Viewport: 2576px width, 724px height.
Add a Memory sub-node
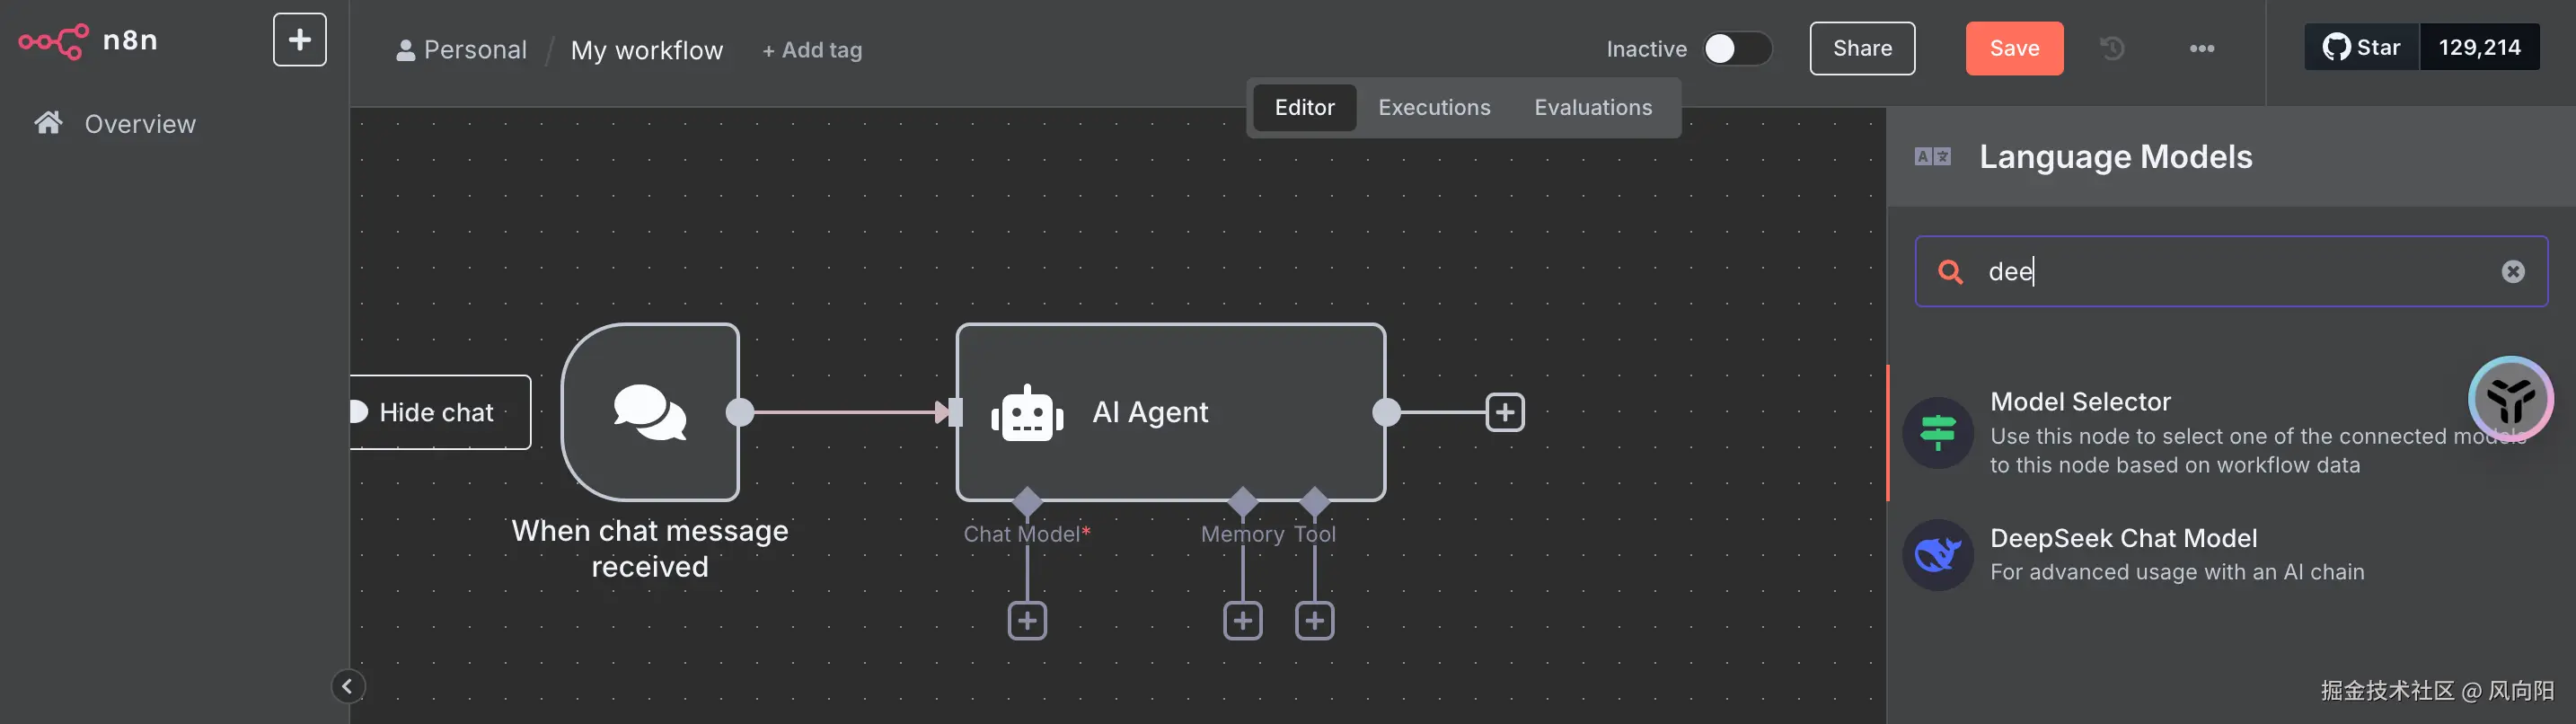click(x=1243, y=621)
